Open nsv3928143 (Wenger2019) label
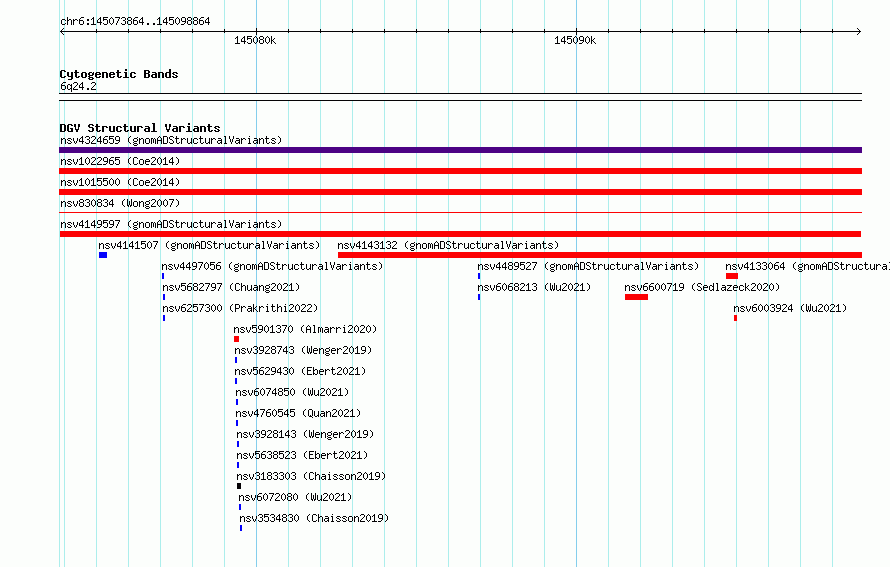 (x=305, y=434)
